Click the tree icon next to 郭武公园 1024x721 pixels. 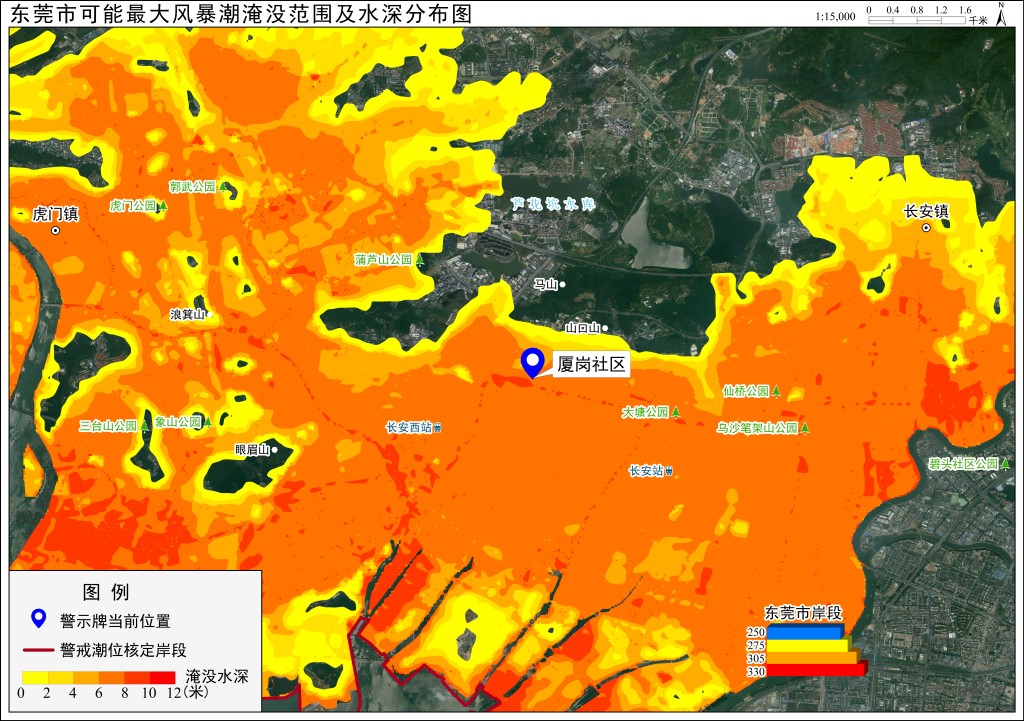[x=223, y=187]
